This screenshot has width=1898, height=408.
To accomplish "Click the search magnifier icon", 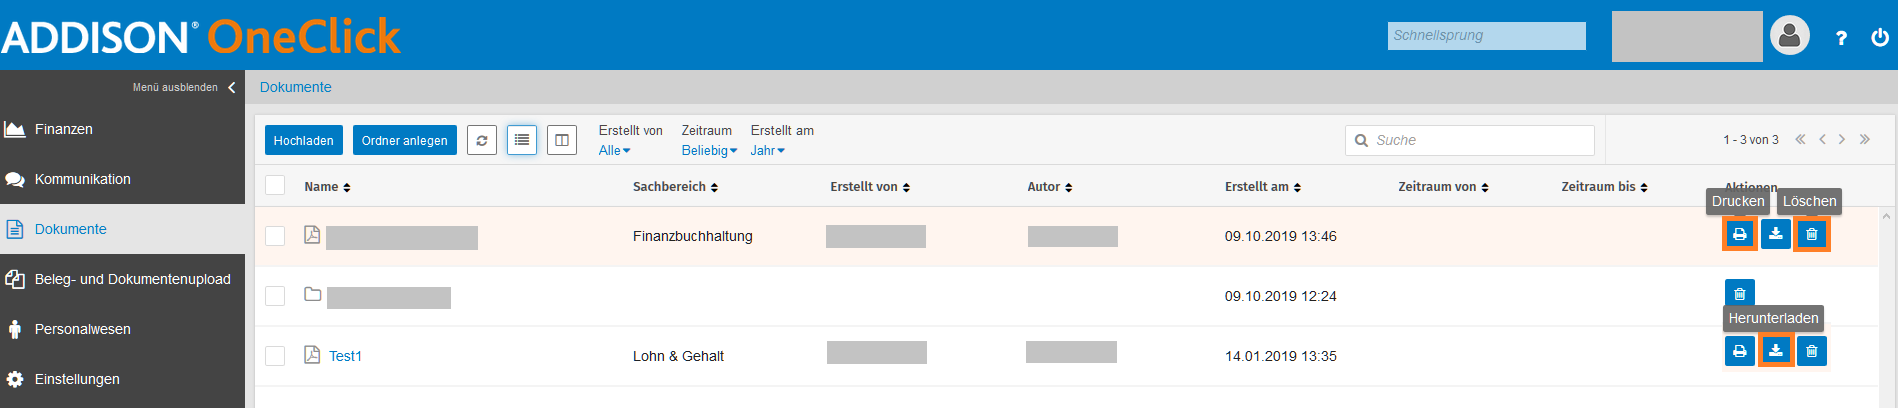I will pyautogui.click(x=1361, y=140).
